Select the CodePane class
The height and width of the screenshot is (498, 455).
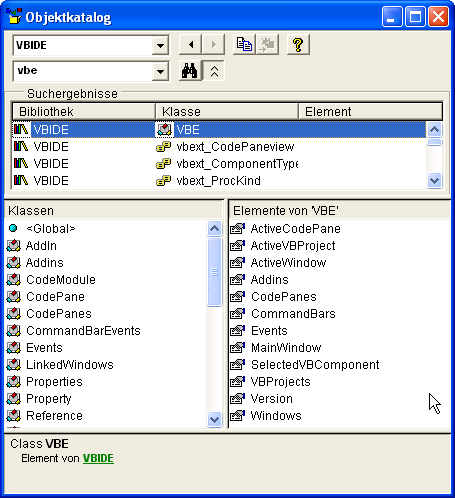pyautogui.click(x=55, y=297)
